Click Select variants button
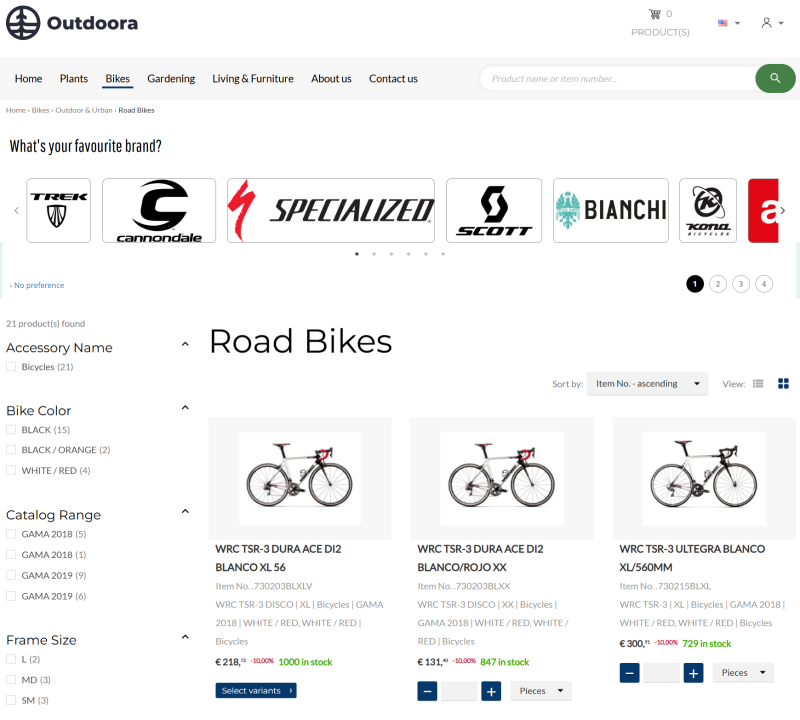 click(256, 690)
